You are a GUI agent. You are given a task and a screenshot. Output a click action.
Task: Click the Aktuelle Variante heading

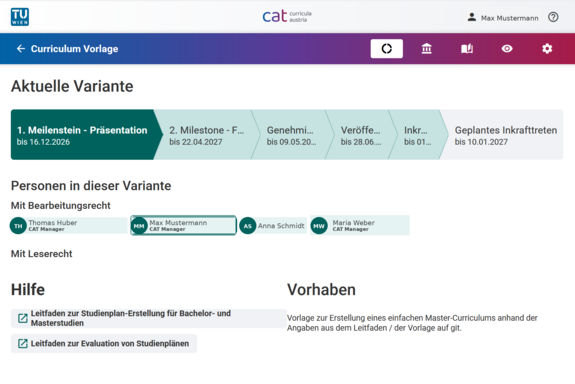[72, 87]
